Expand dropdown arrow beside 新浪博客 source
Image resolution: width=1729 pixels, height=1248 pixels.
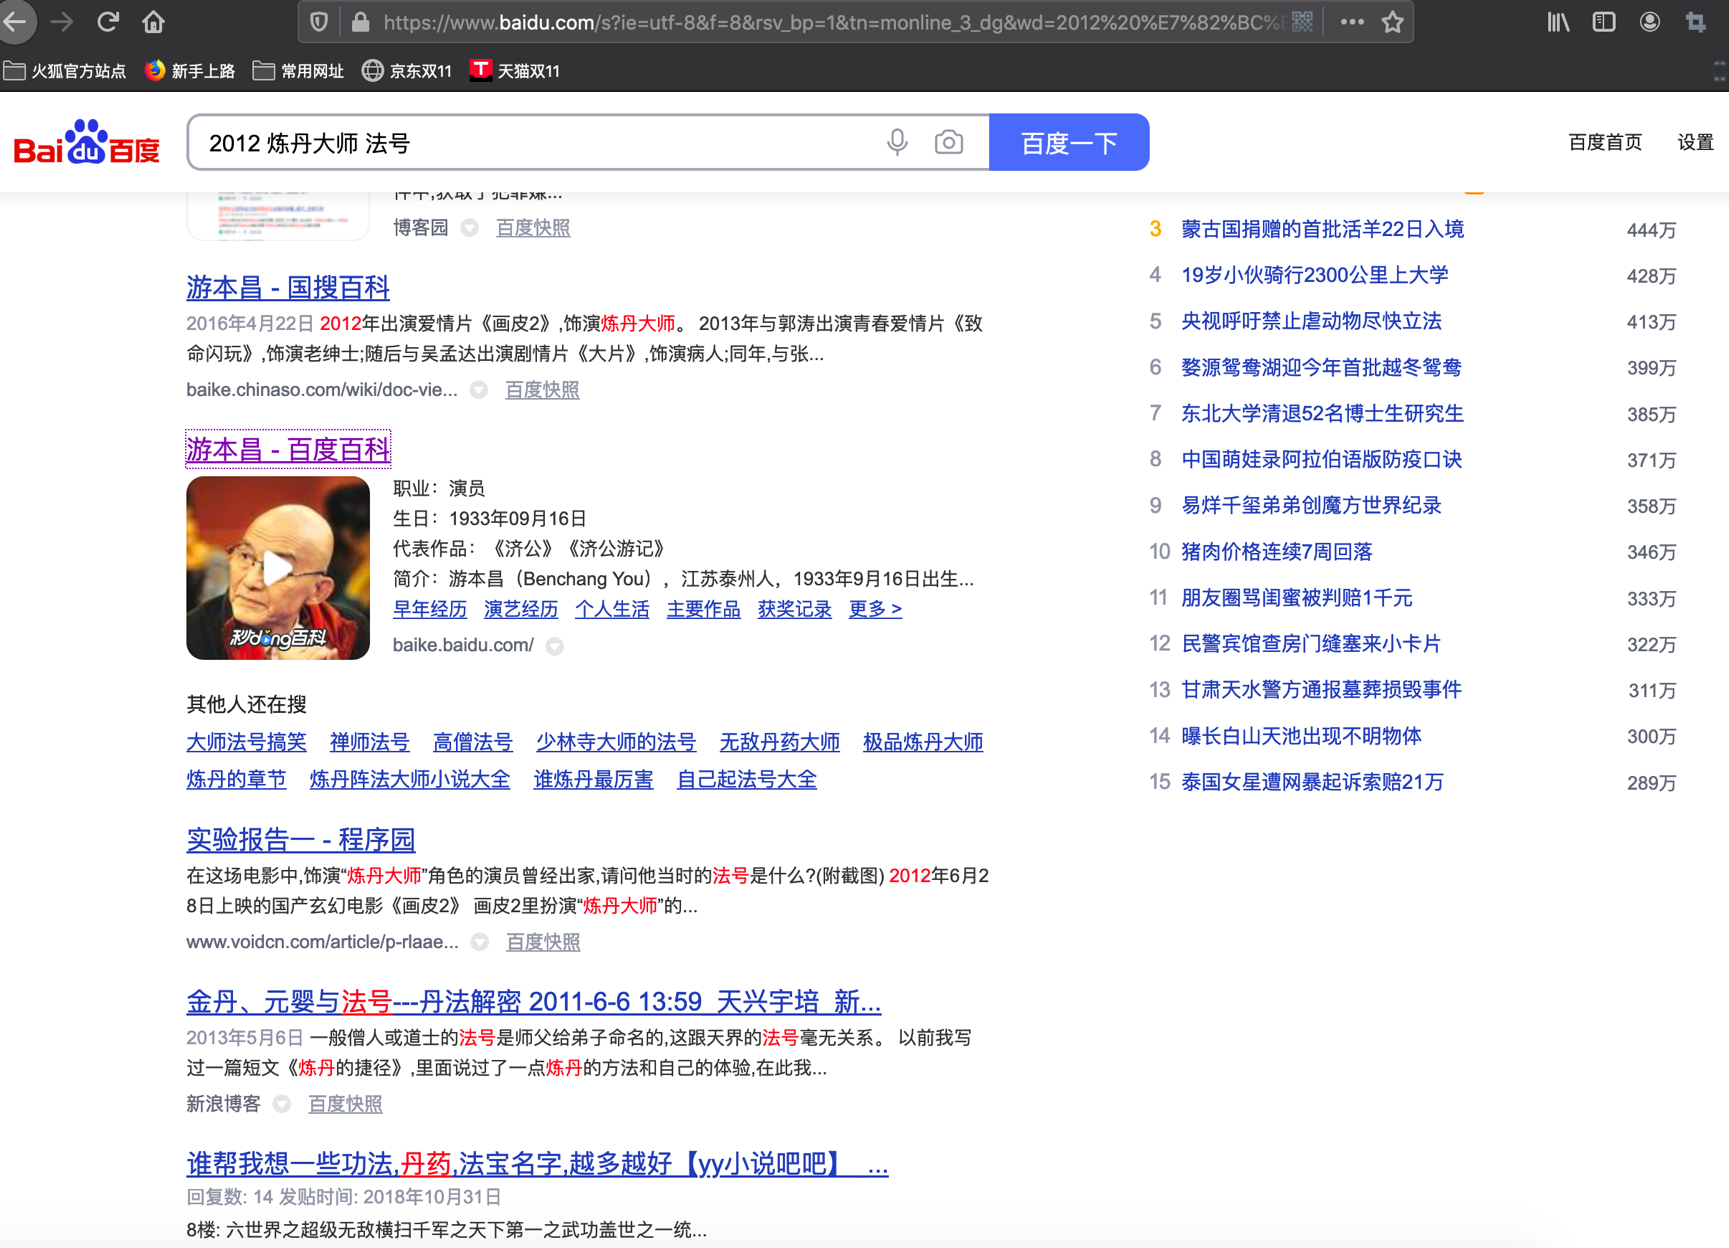point(282,1104)
